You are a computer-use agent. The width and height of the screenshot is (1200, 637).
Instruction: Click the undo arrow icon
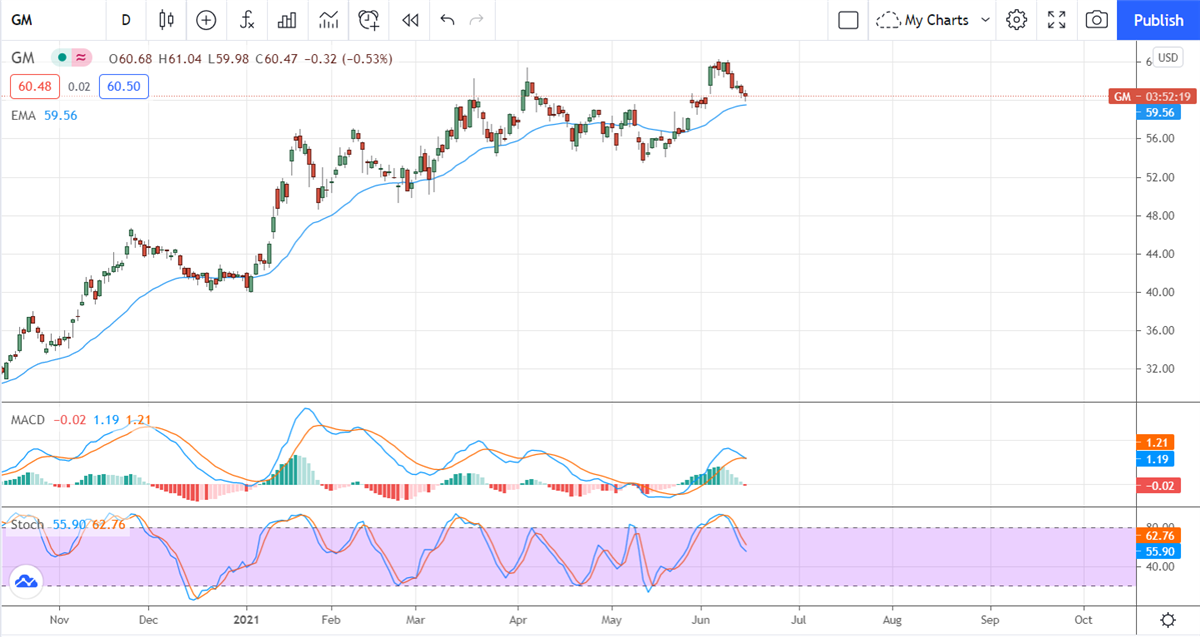447,20
